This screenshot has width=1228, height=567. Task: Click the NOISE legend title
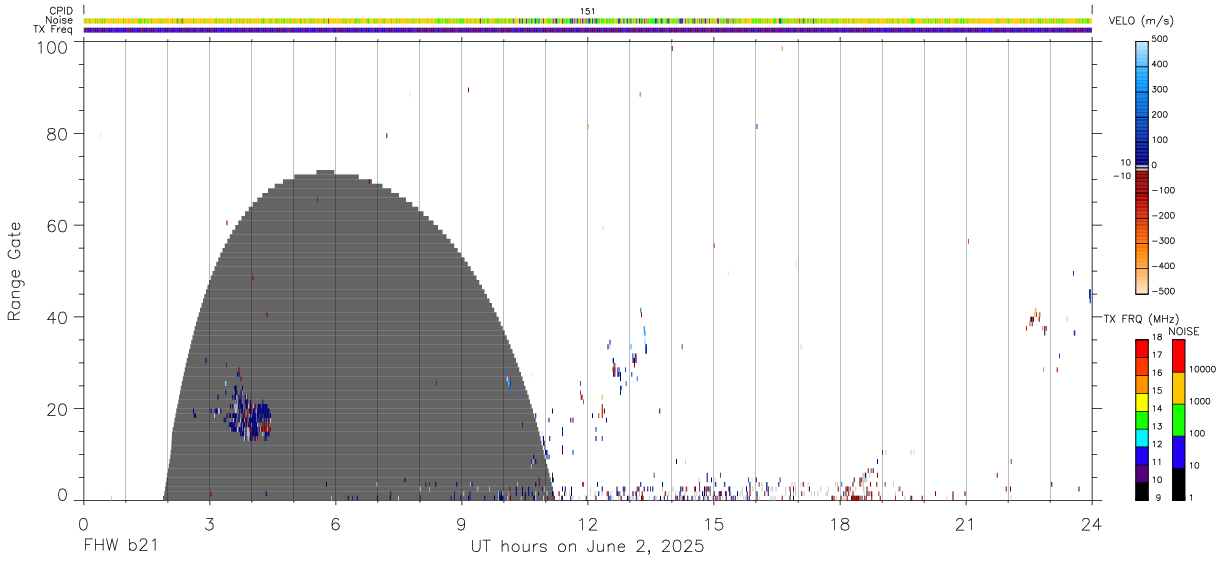[1185, 330]
